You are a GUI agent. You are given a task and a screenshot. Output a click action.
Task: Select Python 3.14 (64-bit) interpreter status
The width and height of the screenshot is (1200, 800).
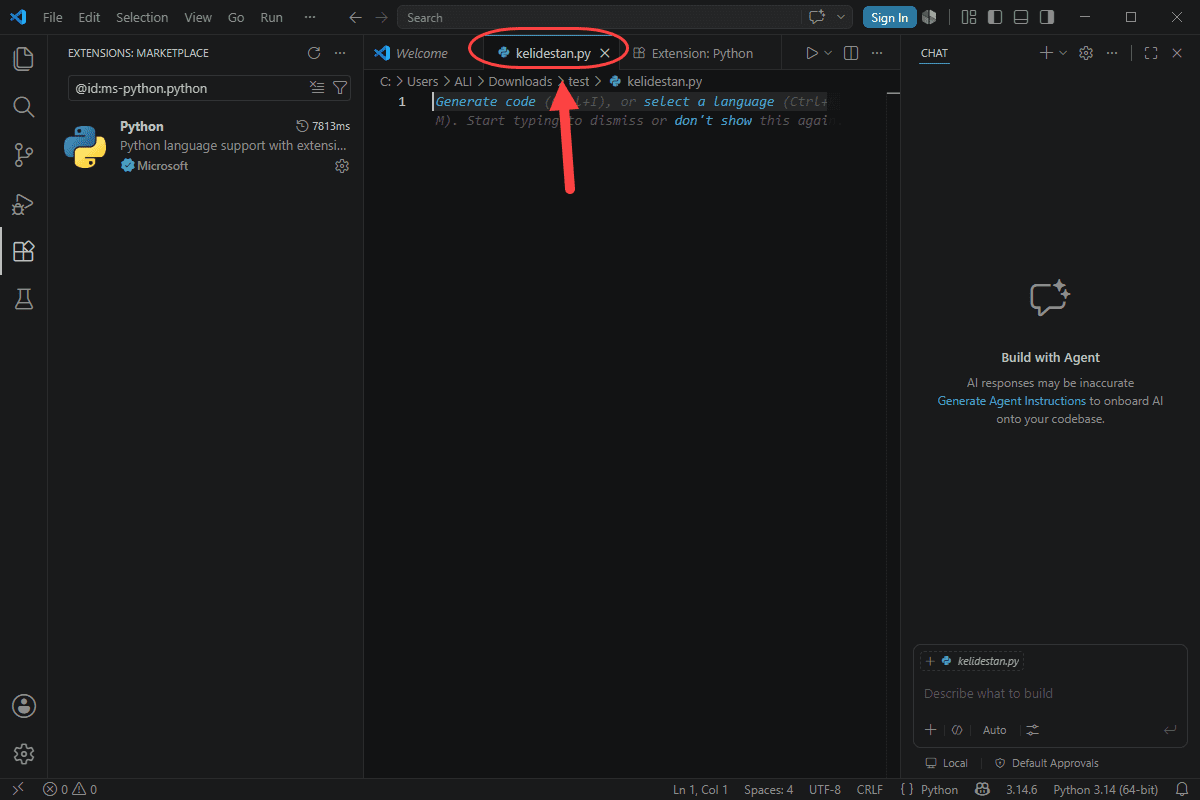pos(1105,789)
